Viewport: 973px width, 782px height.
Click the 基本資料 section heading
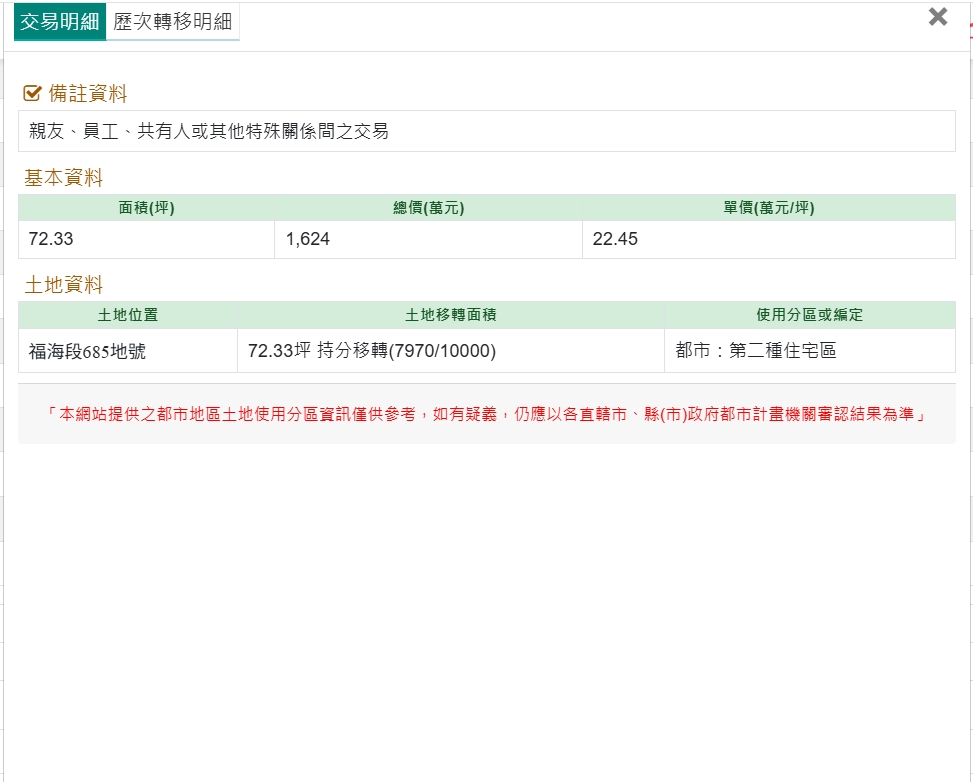click(64, 178)
